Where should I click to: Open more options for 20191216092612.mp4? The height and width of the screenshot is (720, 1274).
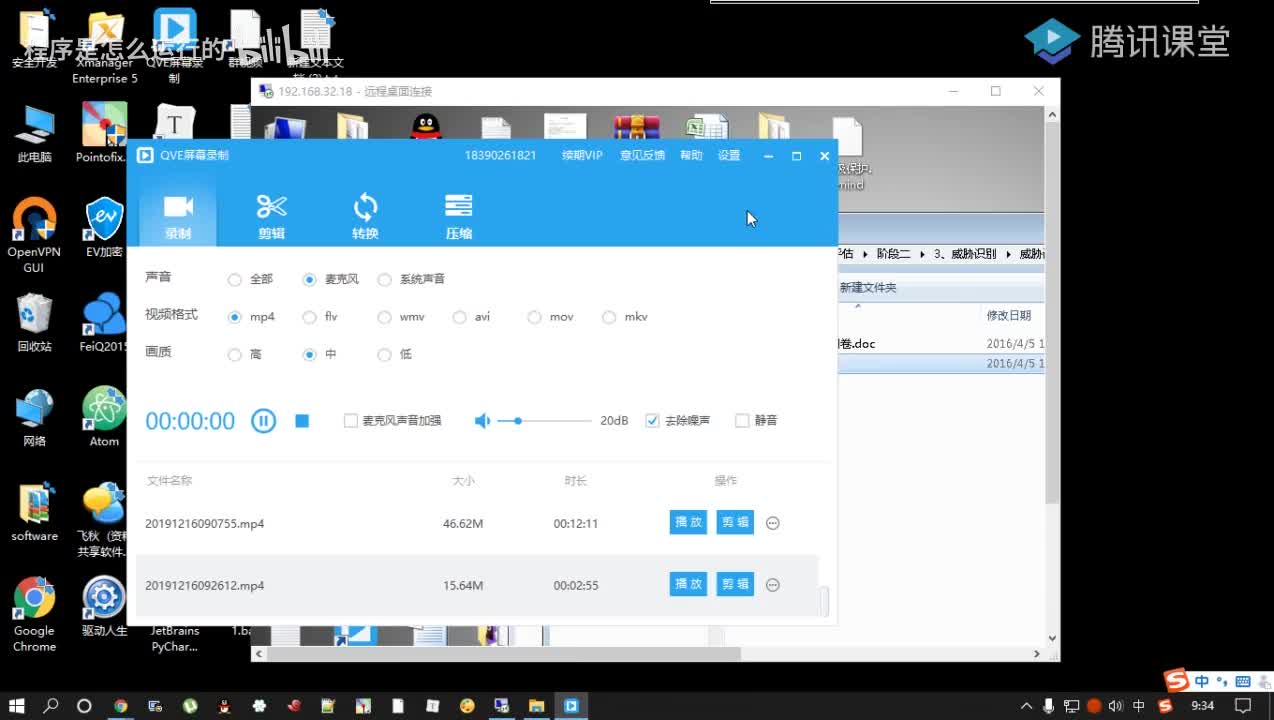[x=773, y=585]
